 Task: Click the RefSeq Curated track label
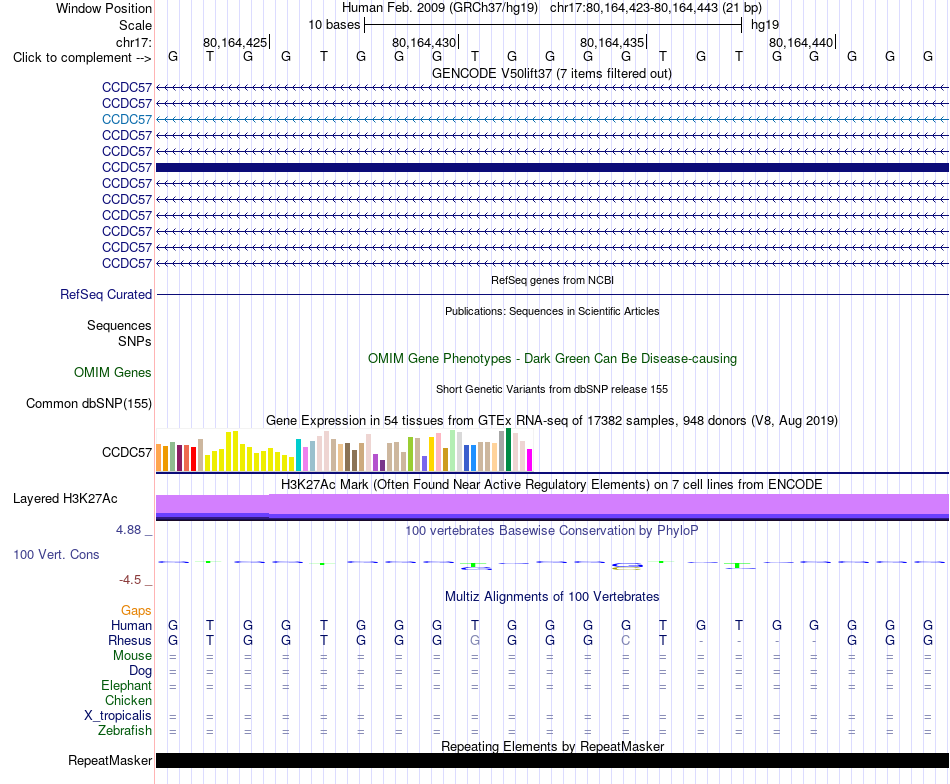pyautogui.click(x=106, y=294)
